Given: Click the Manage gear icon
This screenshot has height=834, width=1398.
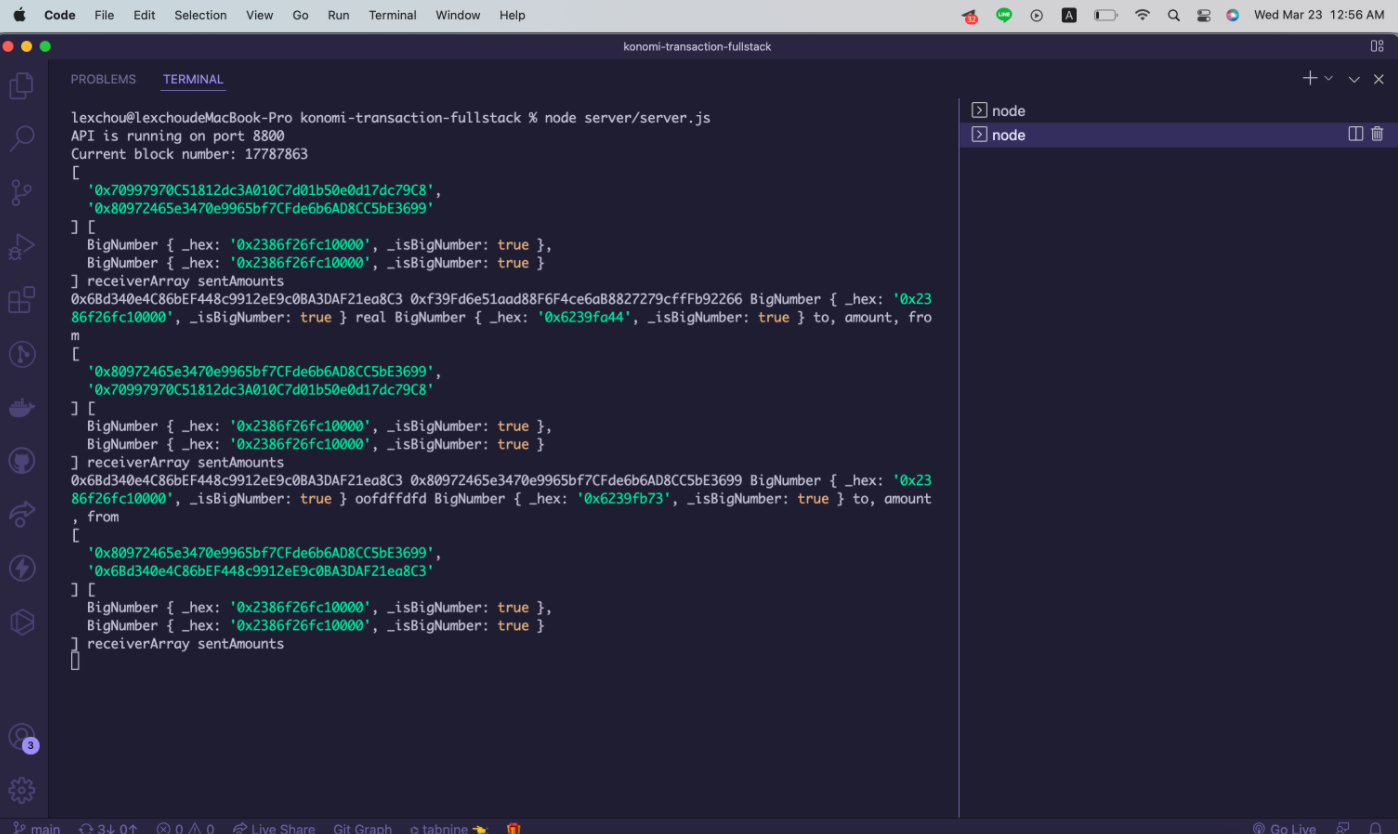Looking at the screenshot, I should click(x=22, y=790).
